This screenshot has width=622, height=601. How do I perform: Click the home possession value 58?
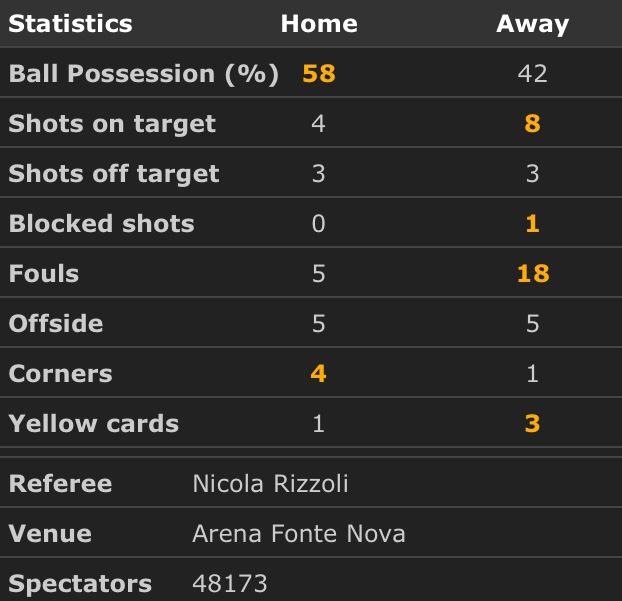[318, 74]
